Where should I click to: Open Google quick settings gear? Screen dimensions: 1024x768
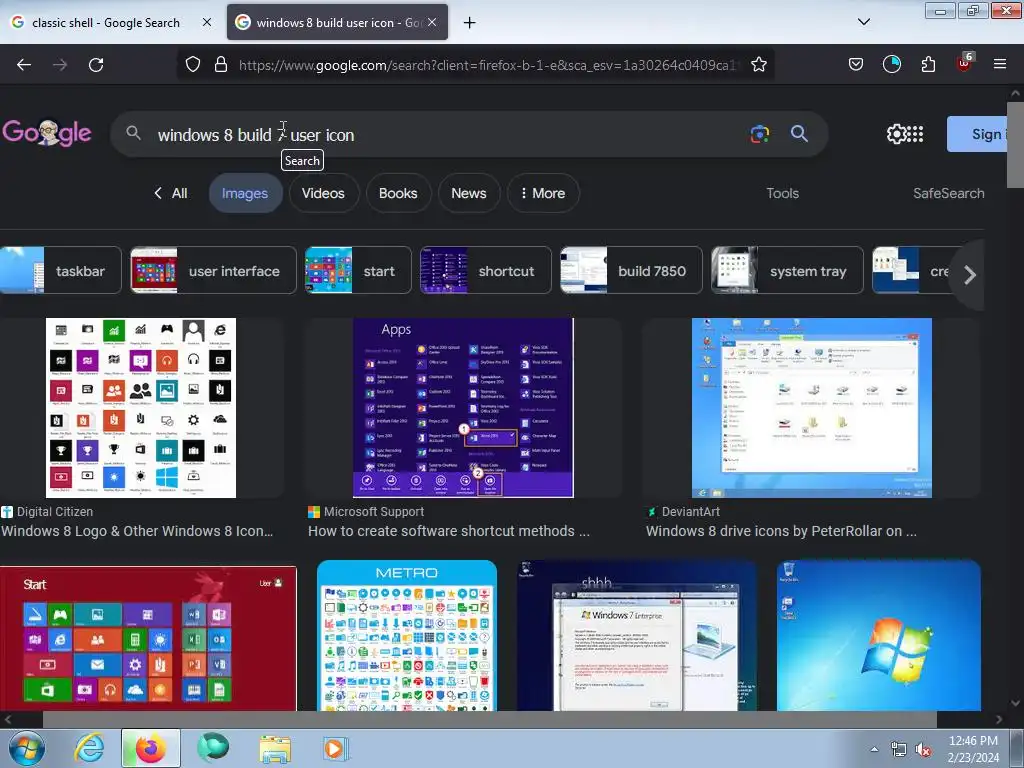pyautogui.click(x=897, y=134)
